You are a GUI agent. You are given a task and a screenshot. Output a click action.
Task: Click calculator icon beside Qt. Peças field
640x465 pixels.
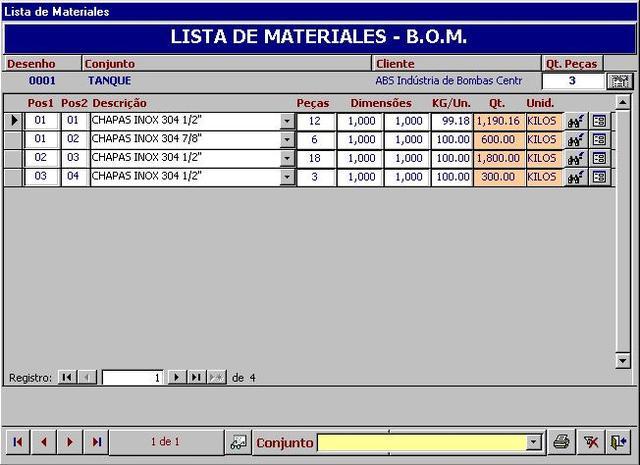pos(620,81)
